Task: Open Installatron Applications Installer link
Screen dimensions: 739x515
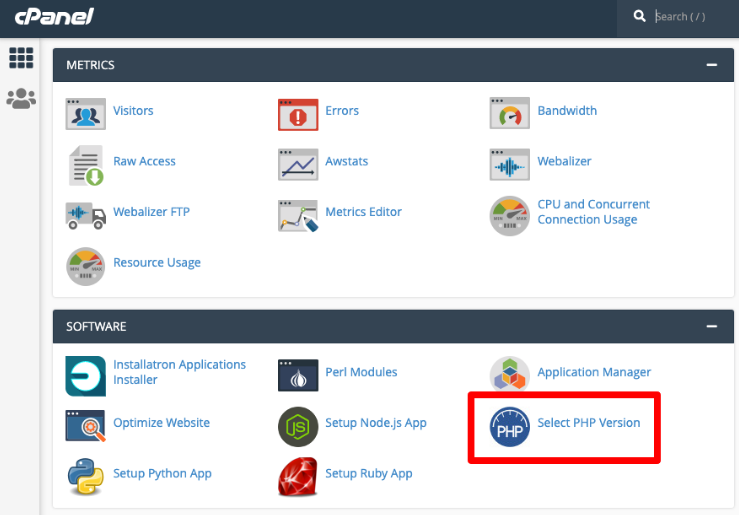Action: 180,372
